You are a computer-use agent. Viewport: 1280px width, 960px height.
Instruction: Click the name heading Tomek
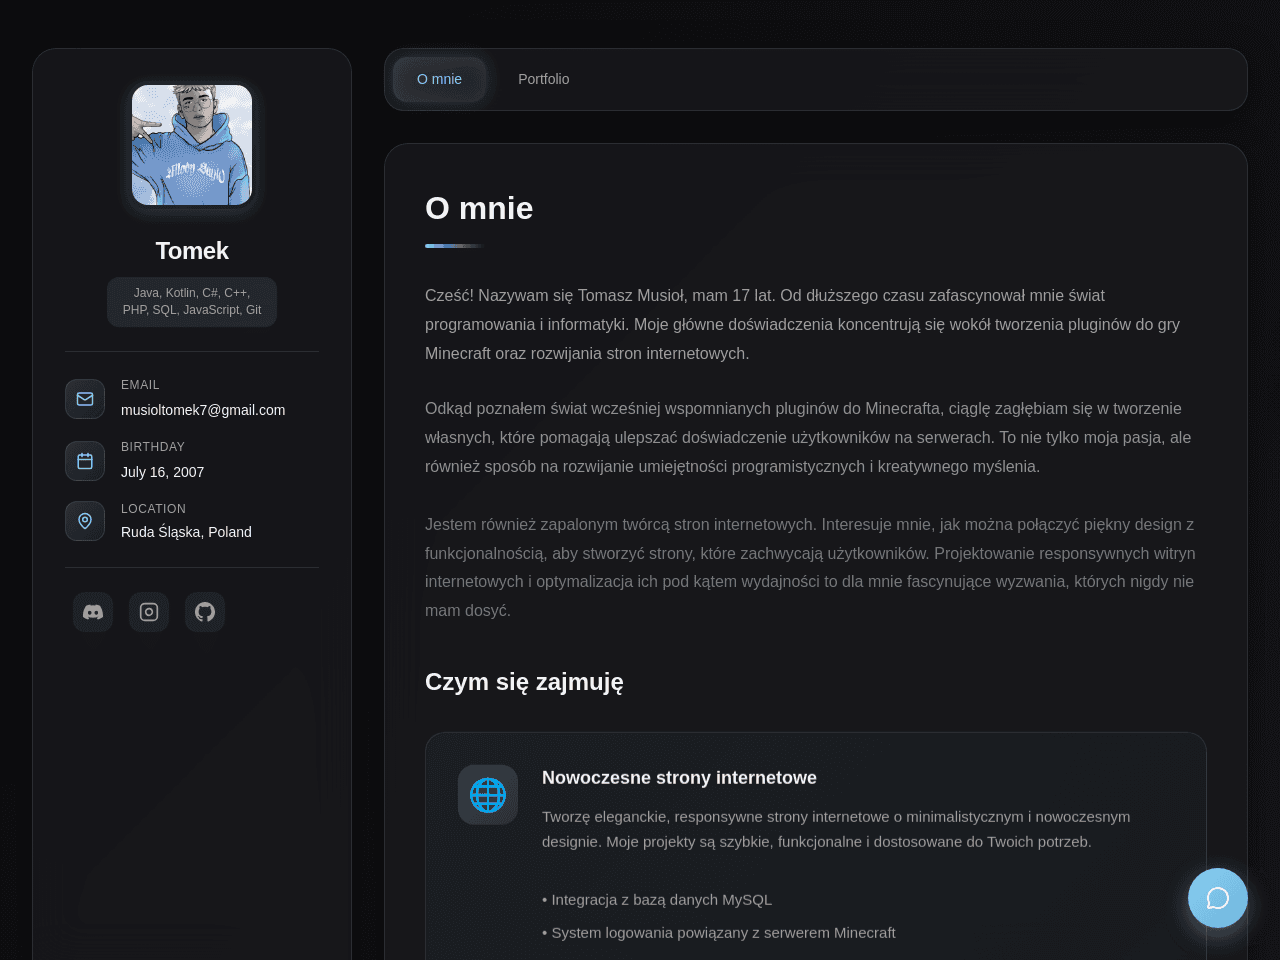coord(192,251)
